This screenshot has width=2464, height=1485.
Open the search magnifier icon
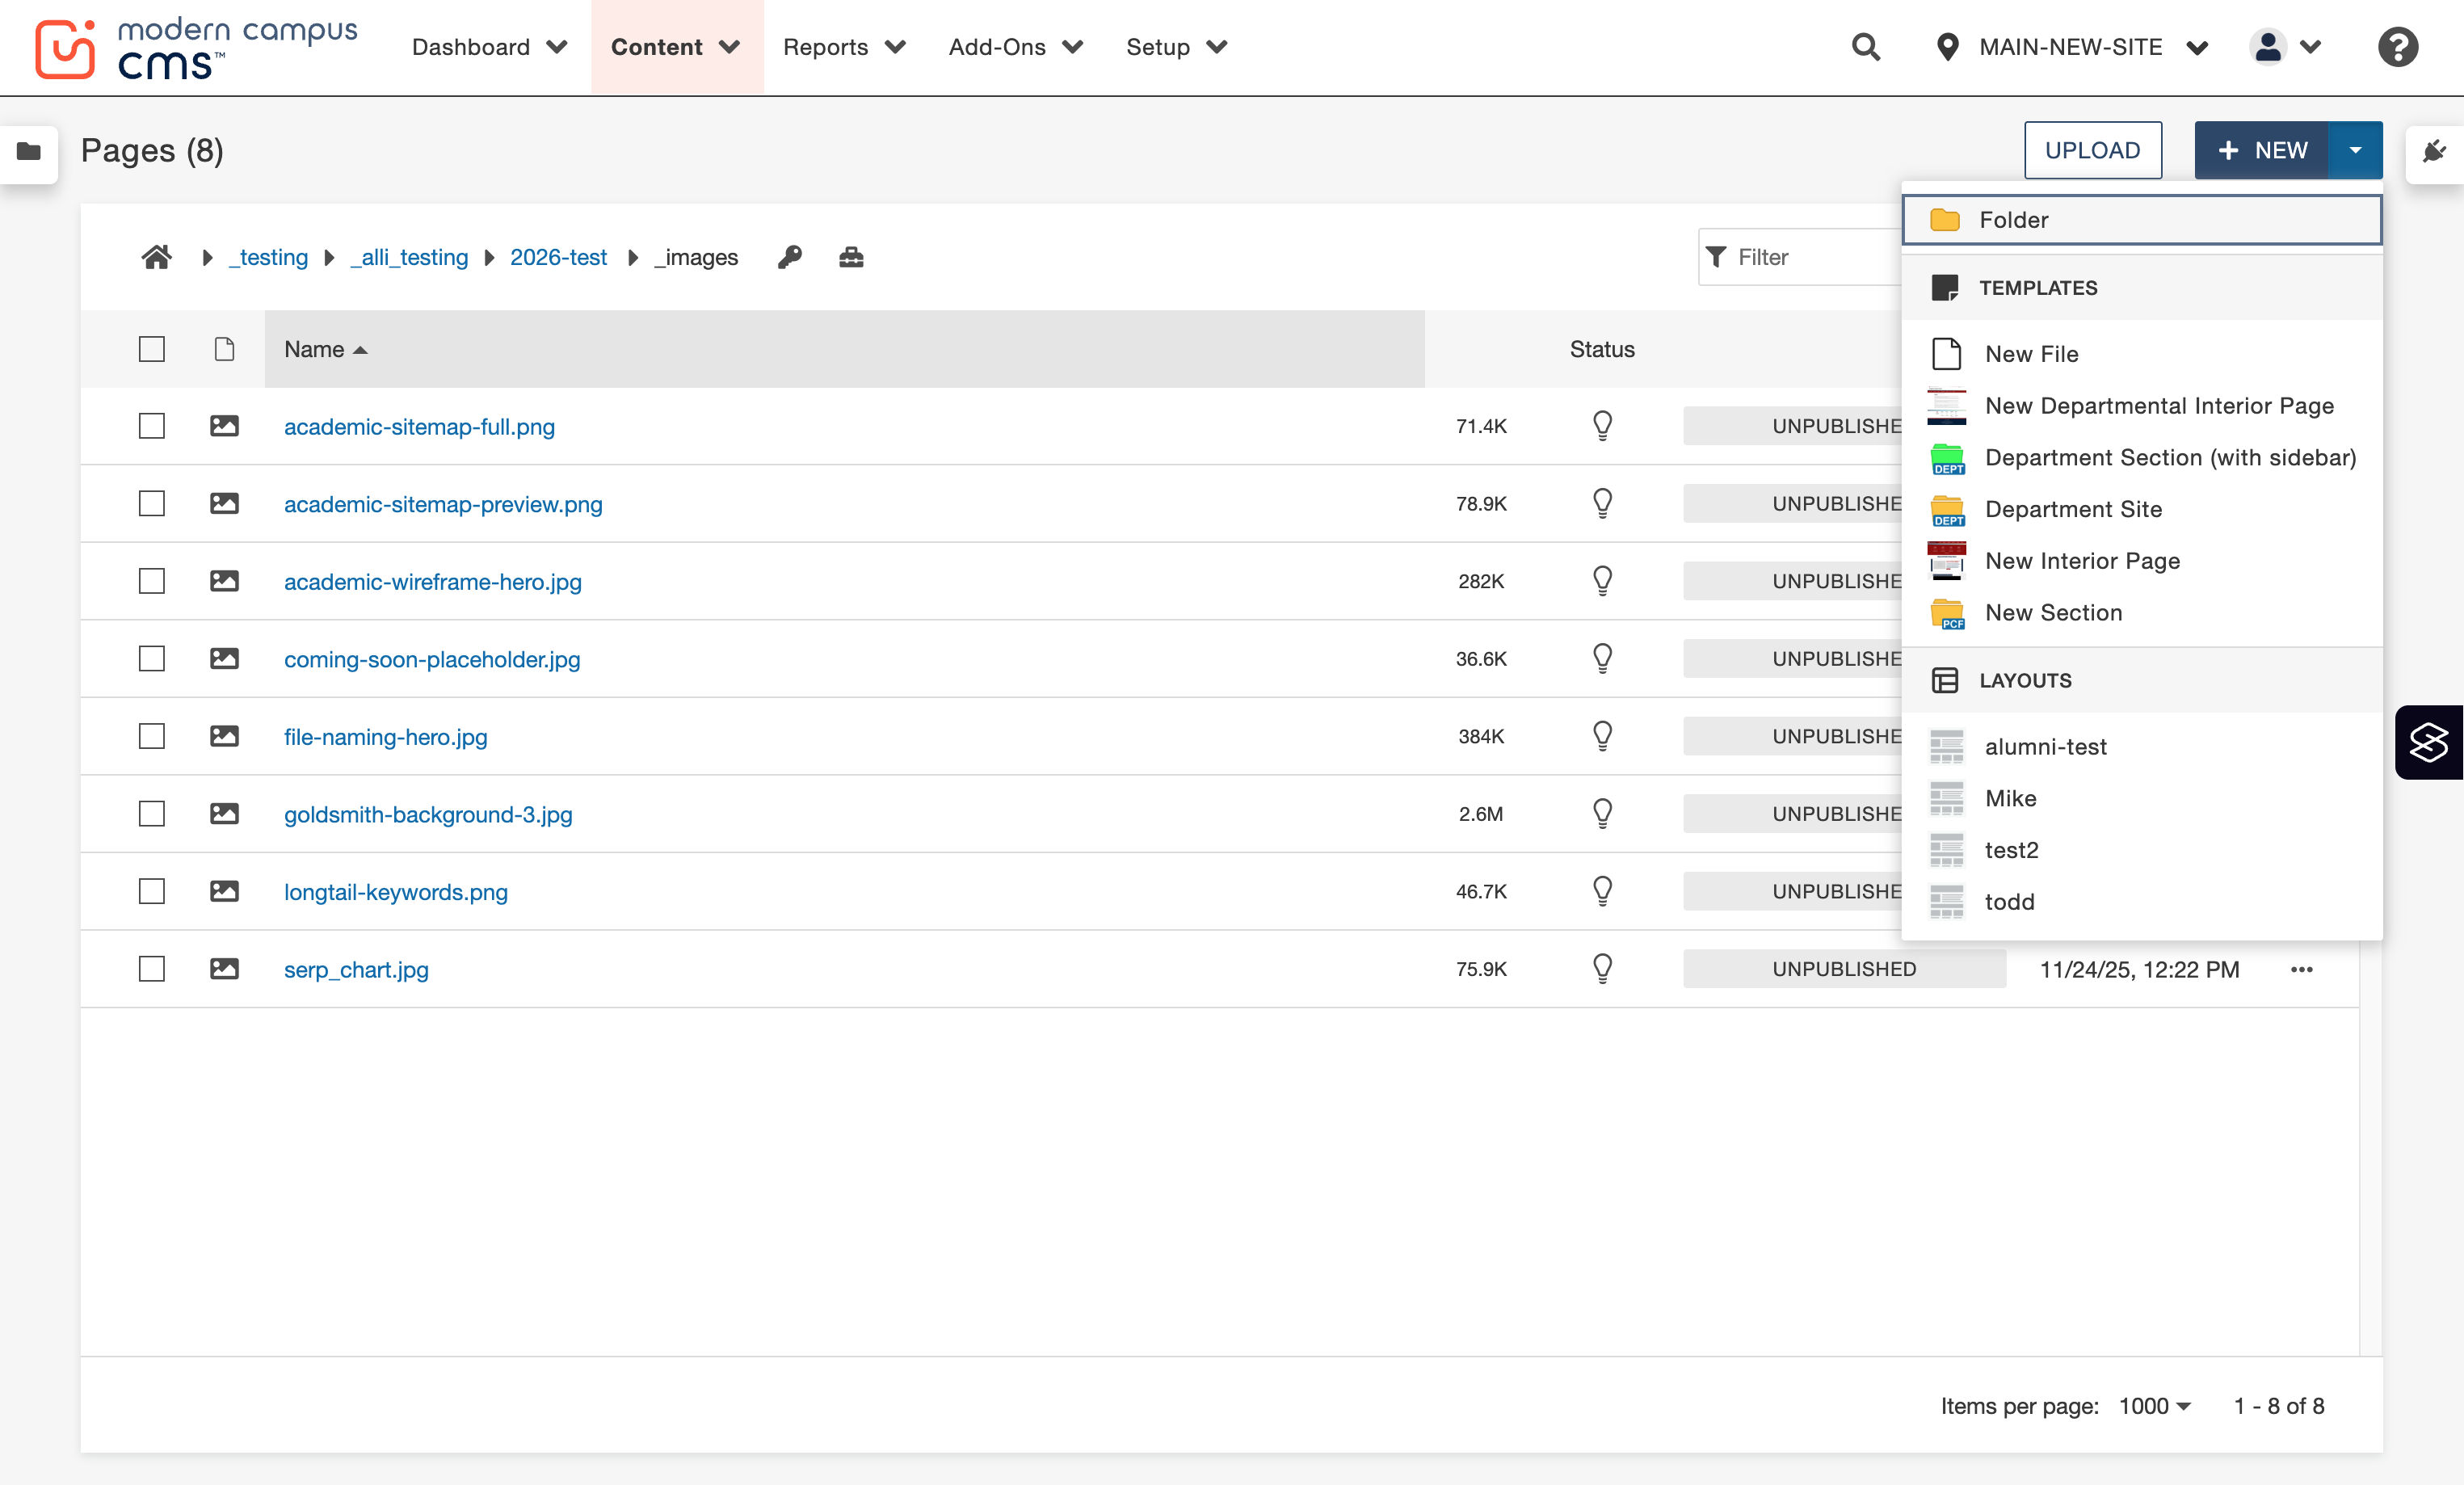1866,47
